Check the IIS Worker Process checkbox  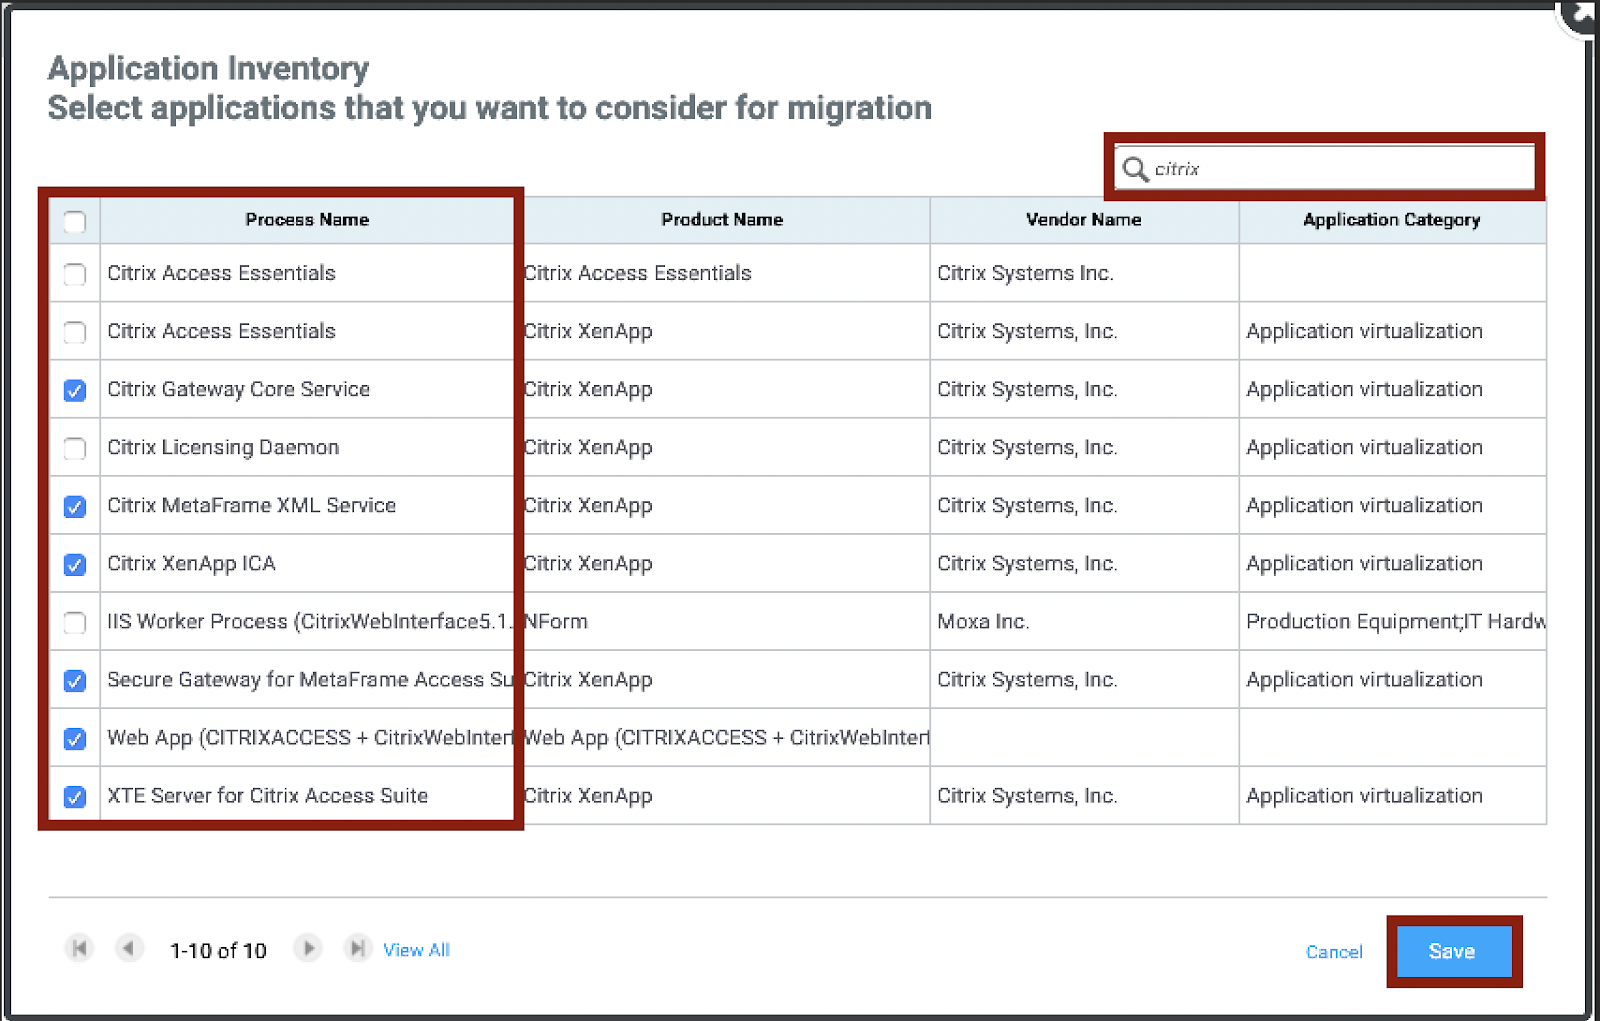click(75, 622)
